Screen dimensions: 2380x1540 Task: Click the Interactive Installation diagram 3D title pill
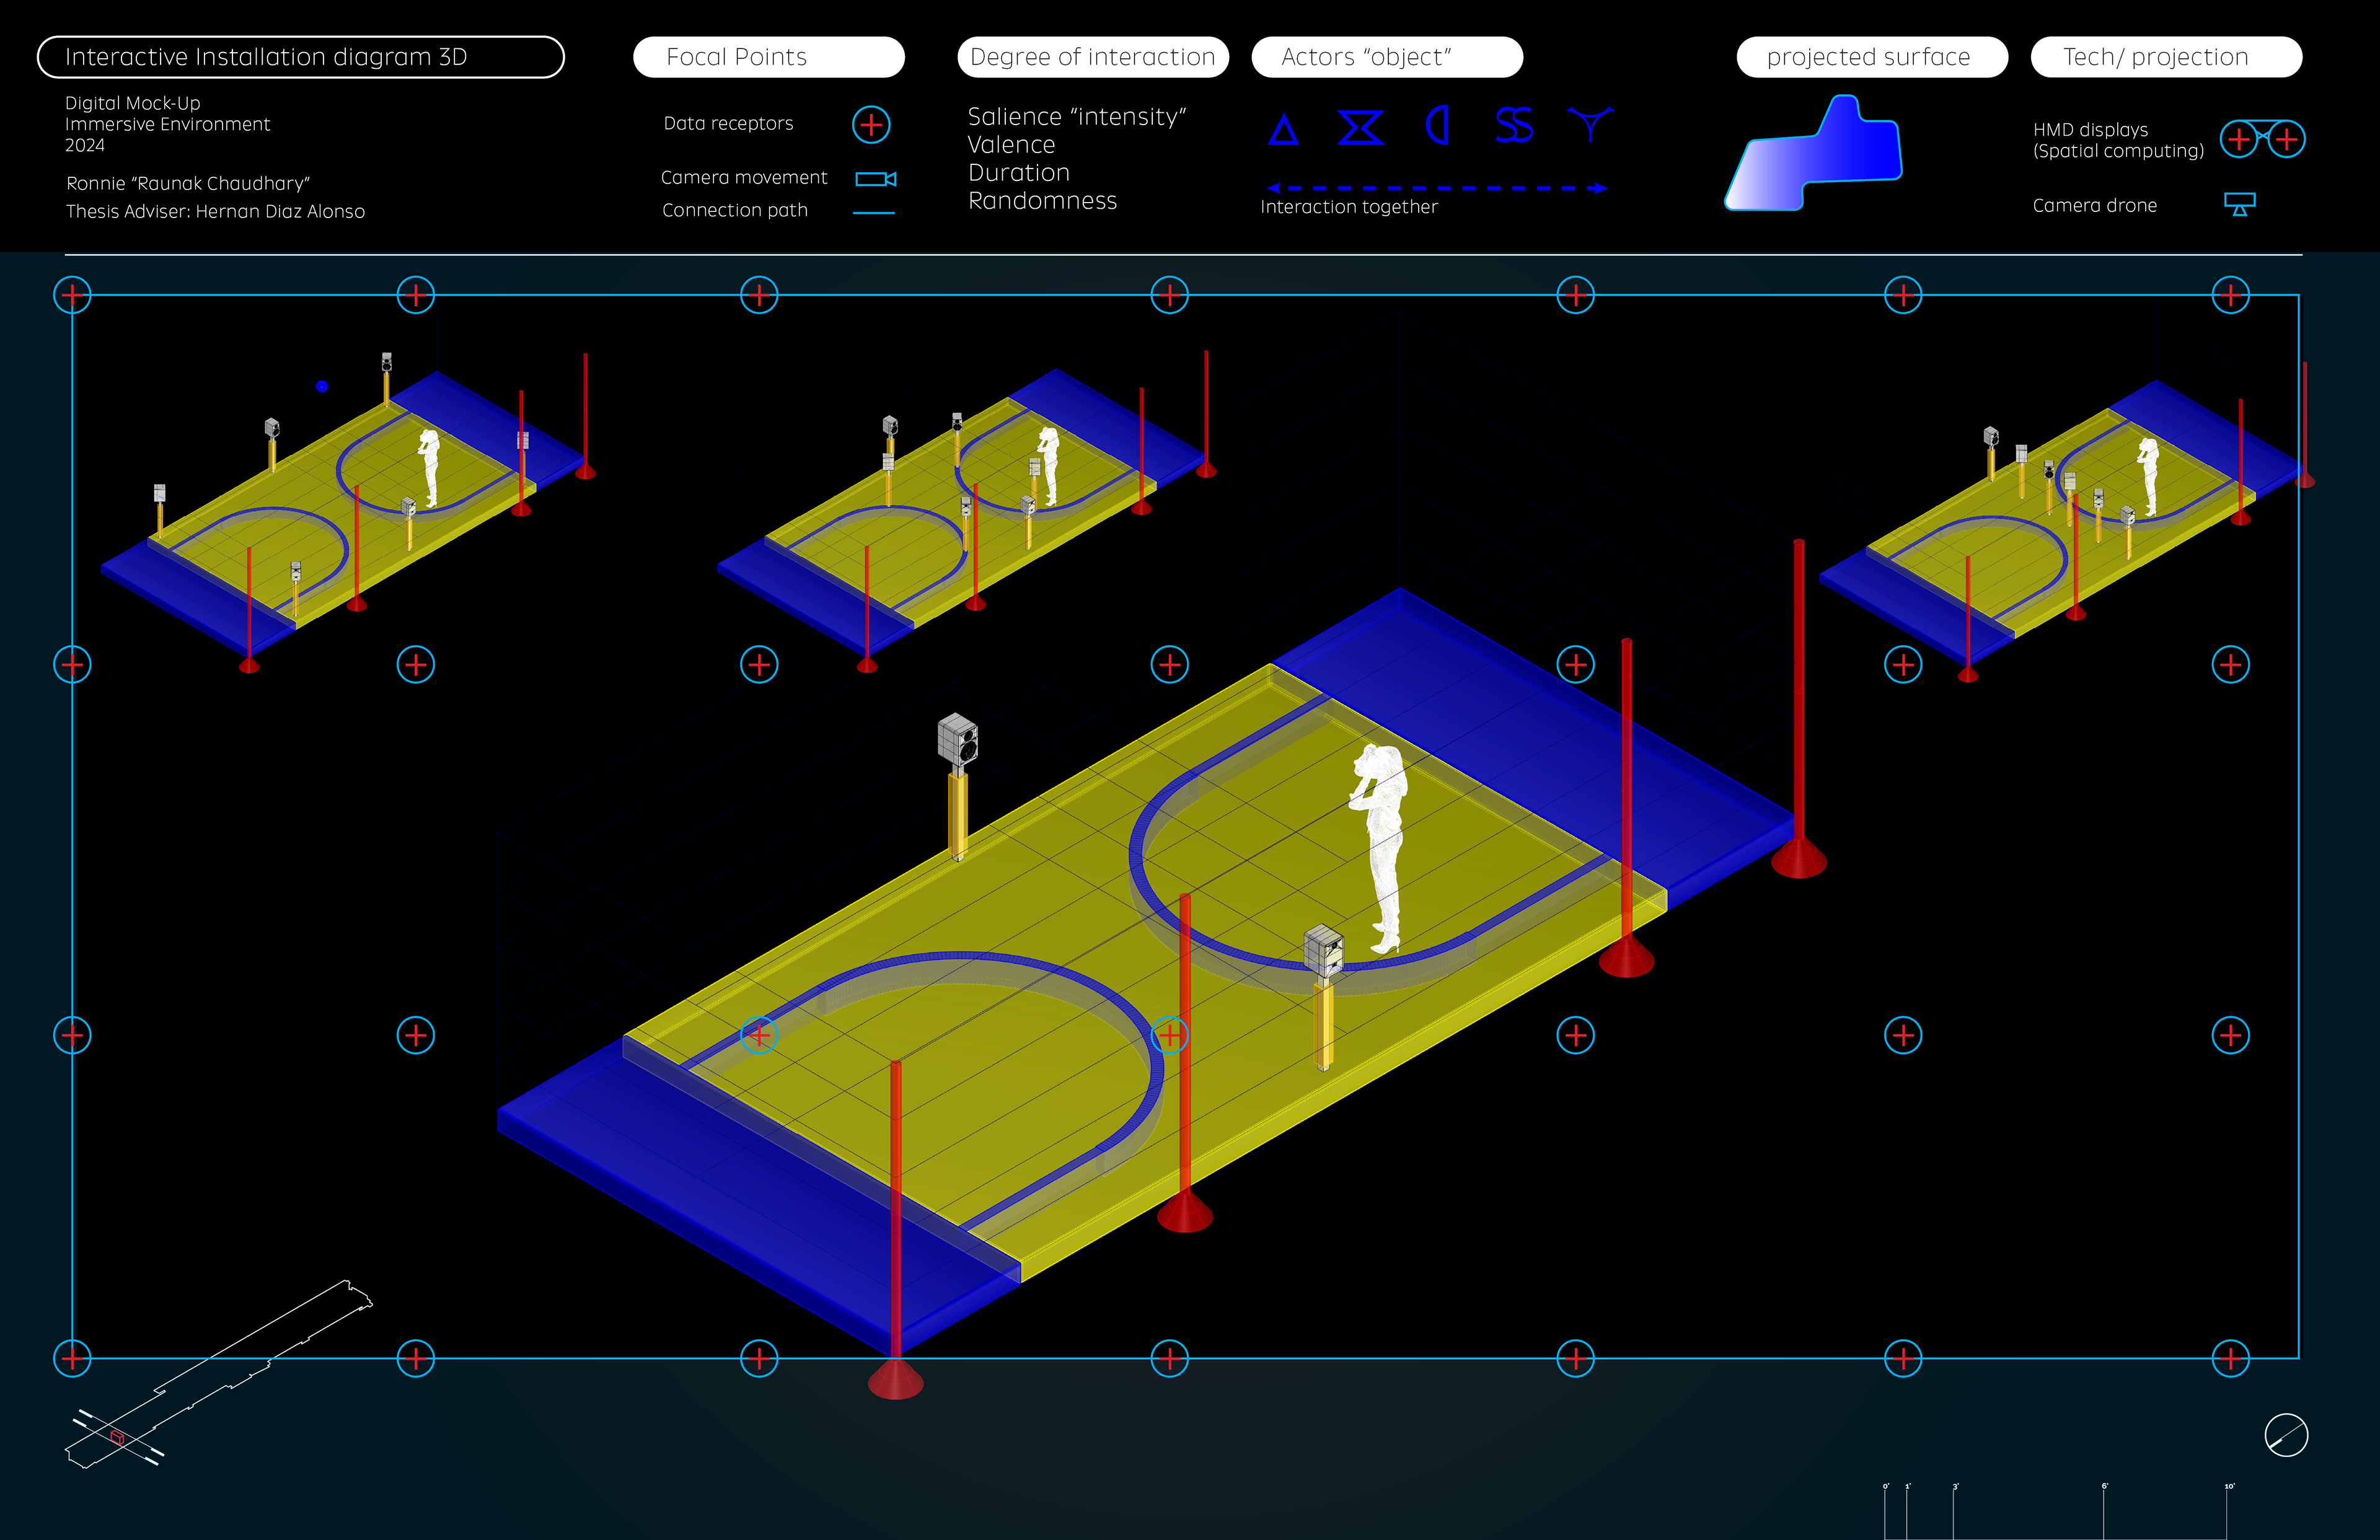pyautogui.click(x=301, y=57)
